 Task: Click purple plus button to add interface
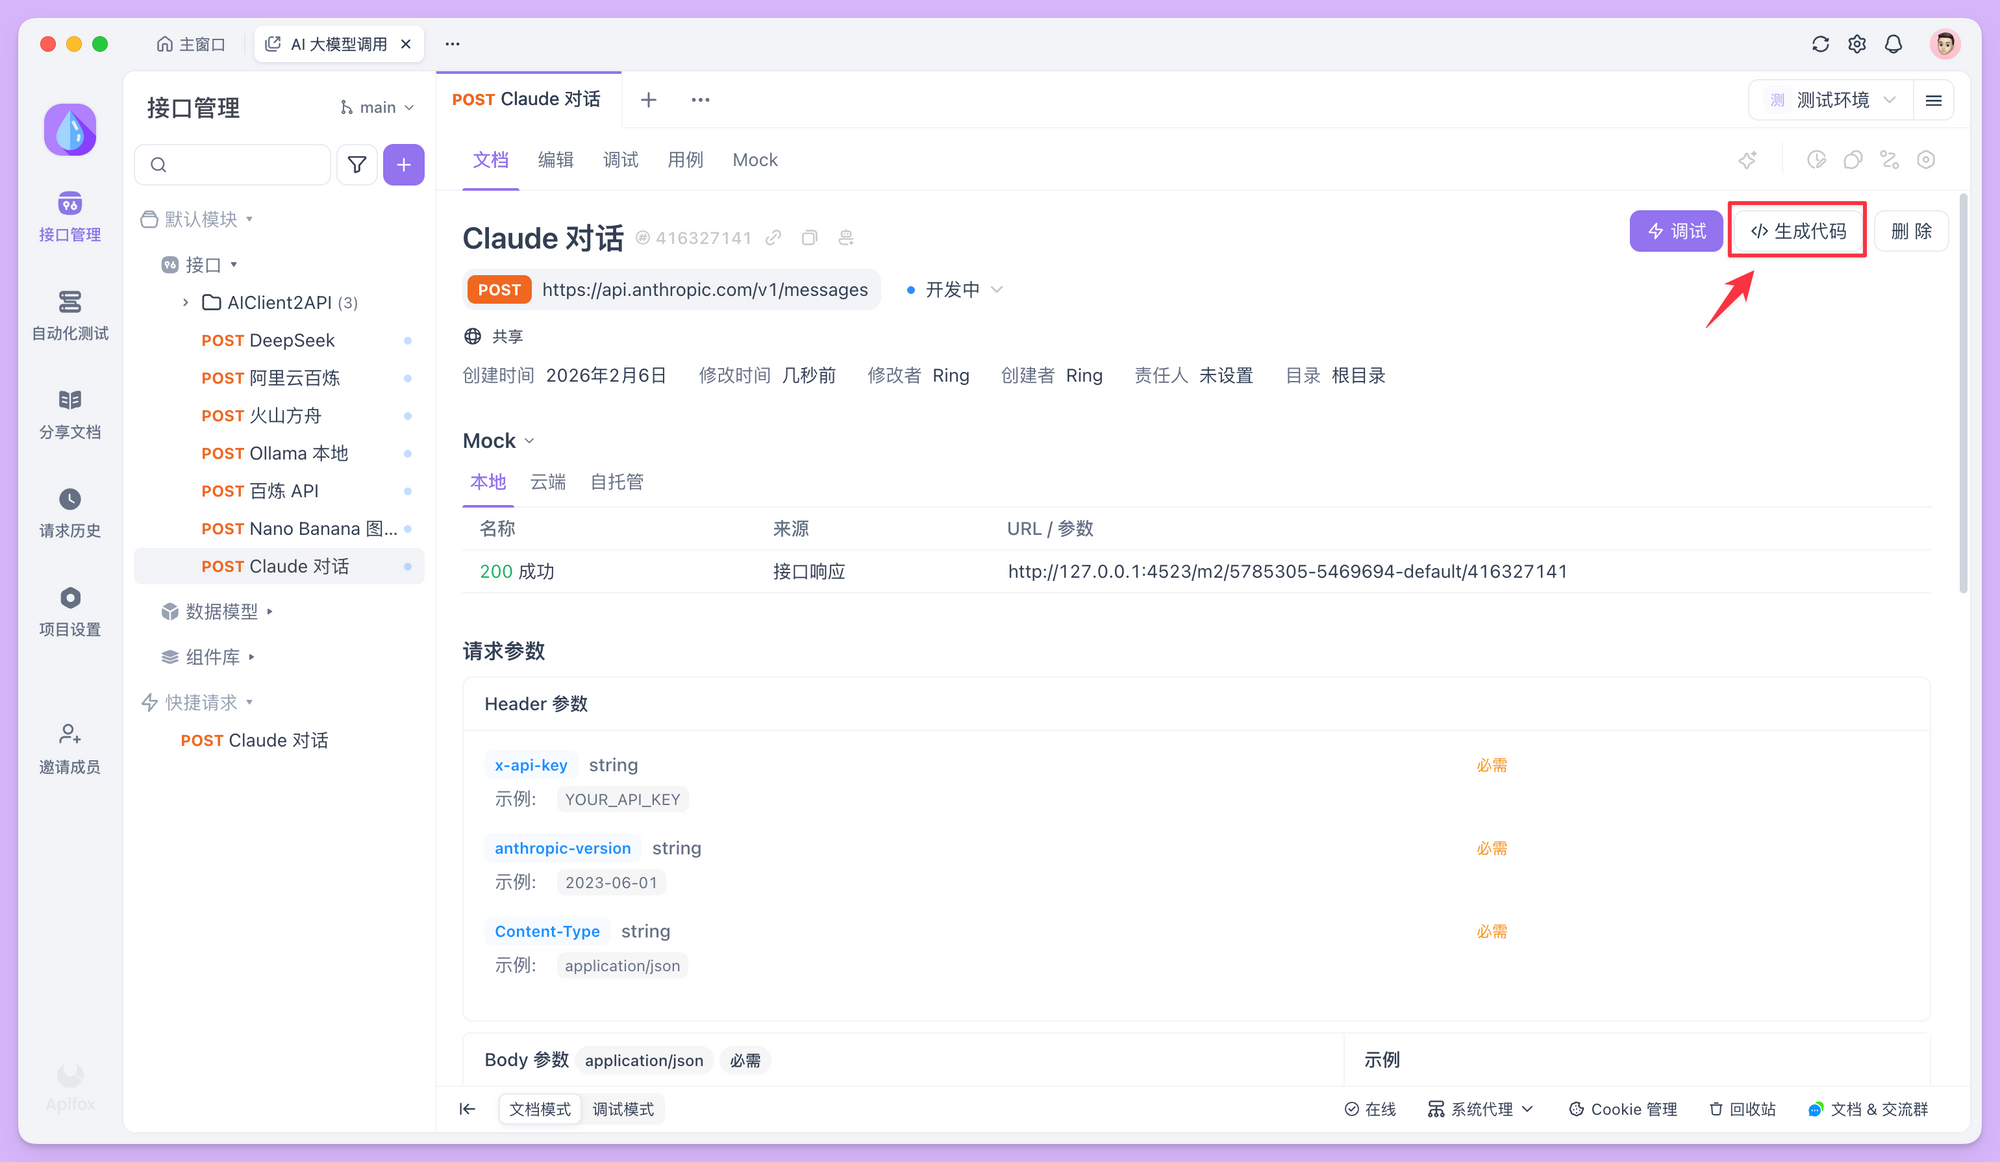tap(403, 165)
